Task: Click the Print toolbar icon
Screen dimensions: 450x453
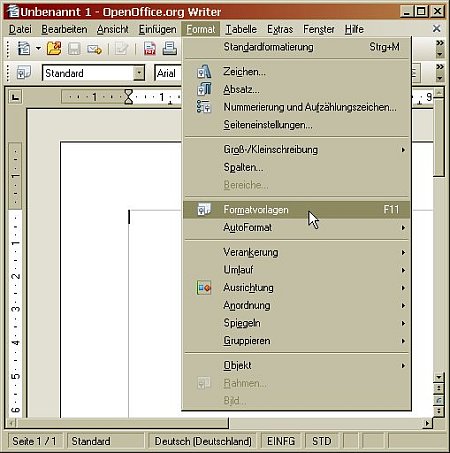Action: click(x=170, y=49)
